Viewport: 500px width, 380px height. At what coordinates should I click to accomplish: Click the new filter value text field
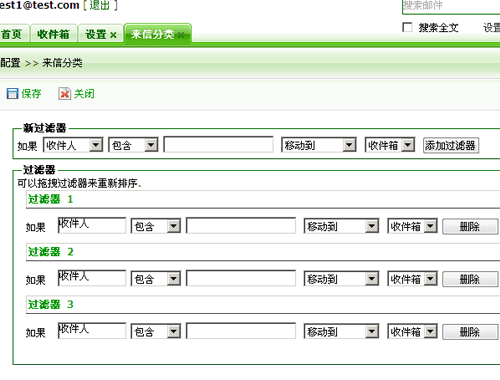218,145
